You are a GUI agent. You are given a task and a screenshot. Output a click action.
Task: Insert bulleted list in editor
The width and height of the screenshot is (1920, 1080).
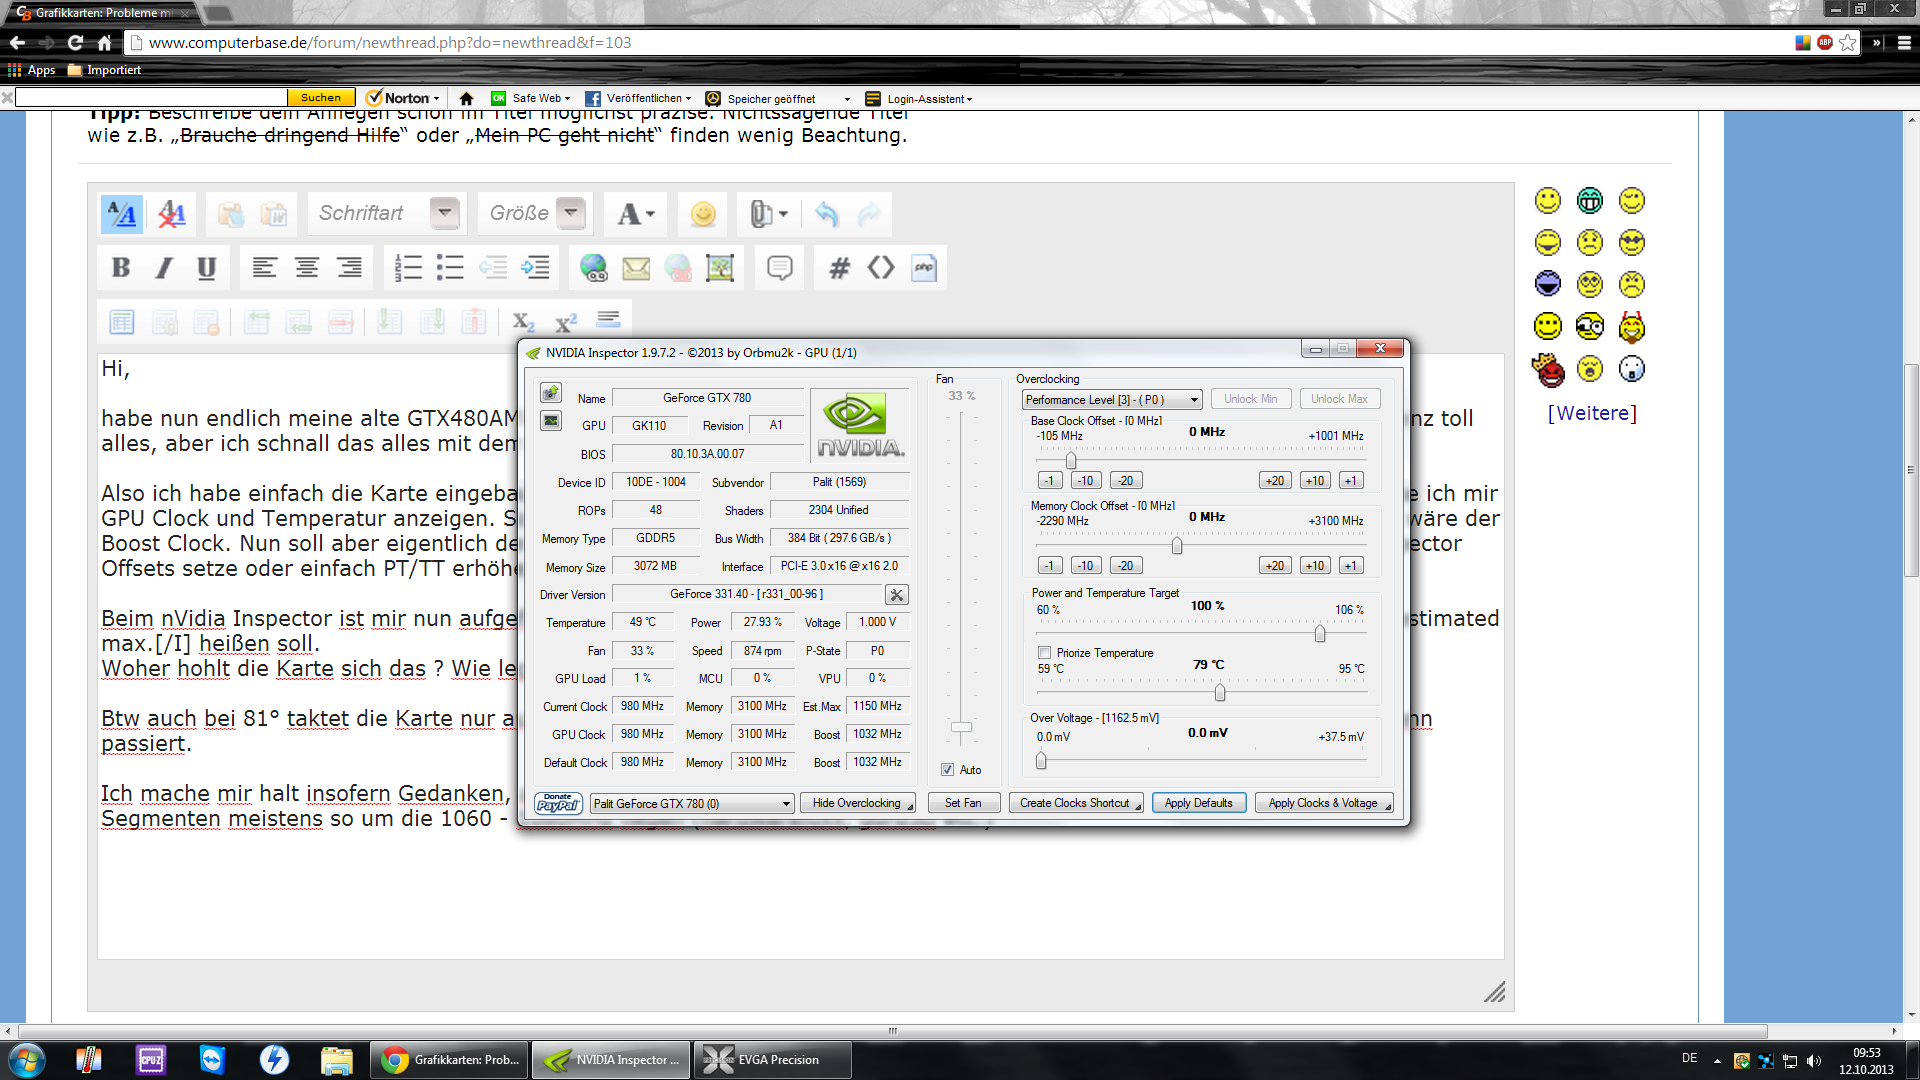click(450, 267)
